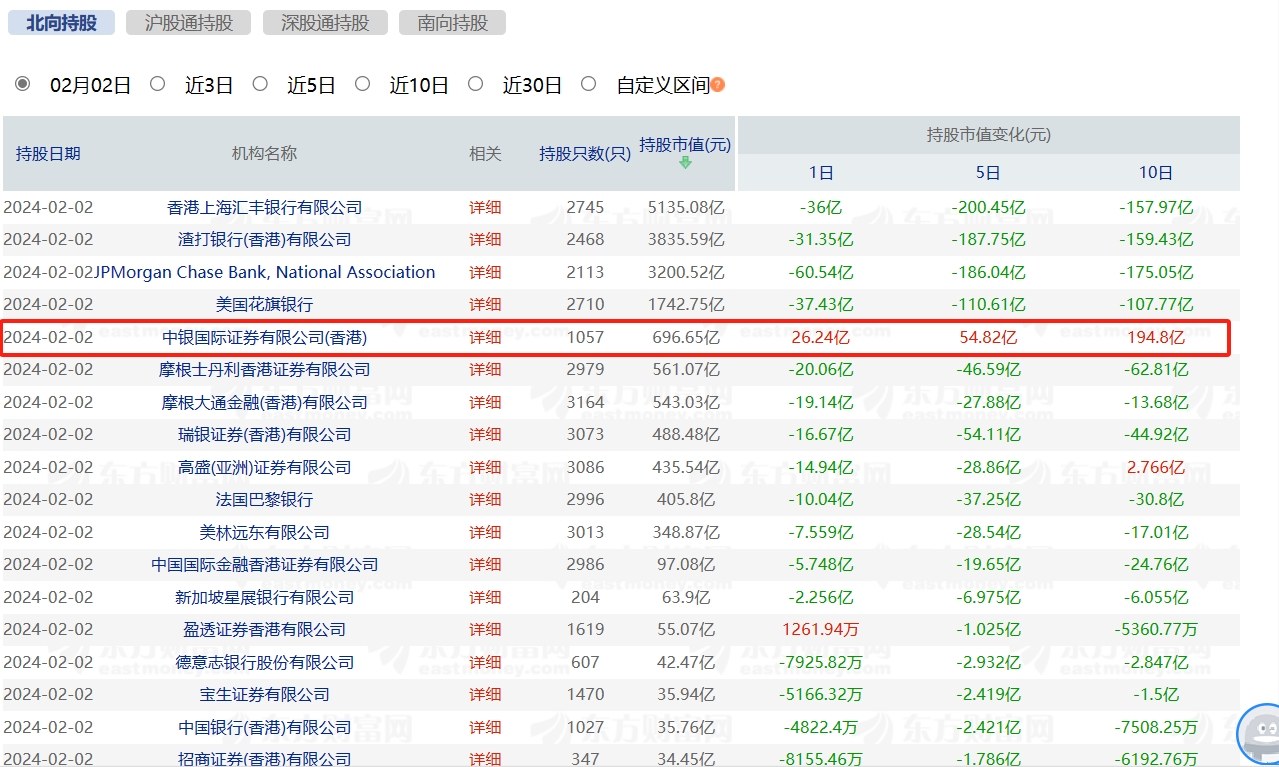Screen dimensions: 1279x767
Task: Click the green sort arrow under 持股市值(元)
Action: pyautogui.click(x=686, y=163)
